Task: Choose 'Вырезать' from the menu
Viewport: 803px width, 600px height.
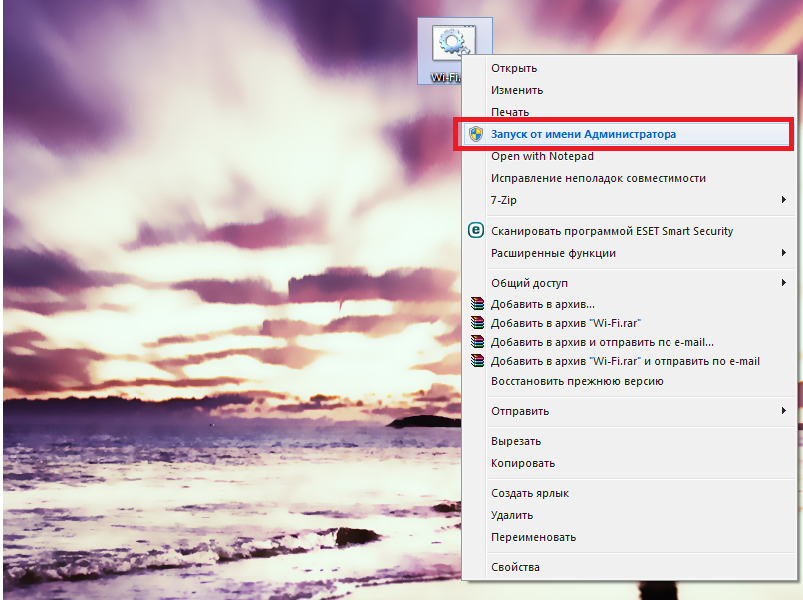Action: click(629, 441)
